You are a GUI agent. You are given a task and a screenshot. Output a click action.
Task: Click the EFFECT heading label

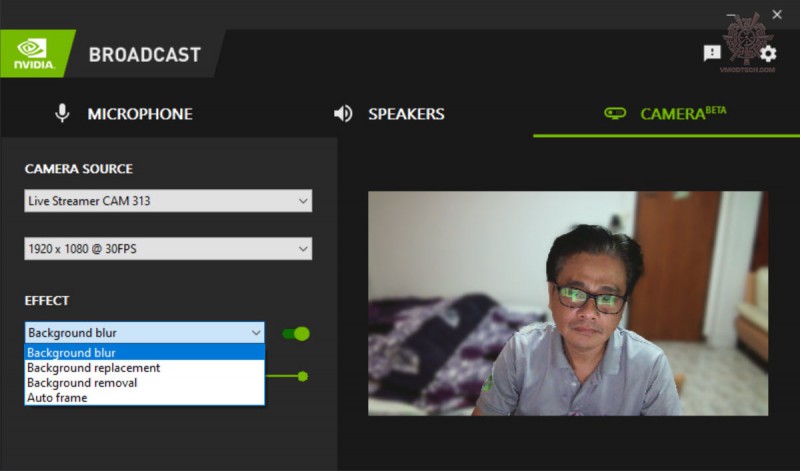[46, 301]
